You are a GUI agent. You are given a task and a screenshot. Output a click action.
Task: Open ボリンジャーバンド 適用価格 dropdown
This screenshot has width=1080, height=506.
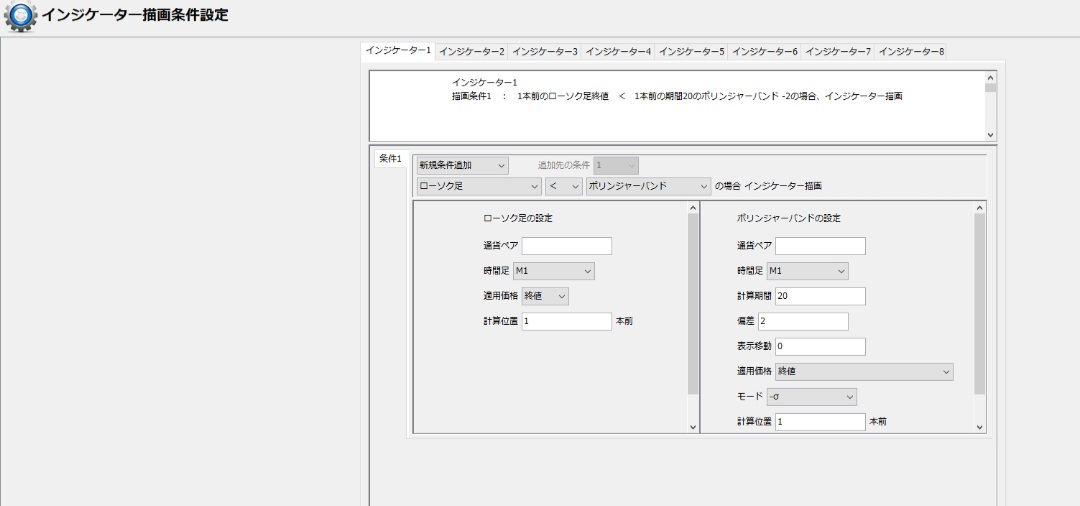(864, 372)
